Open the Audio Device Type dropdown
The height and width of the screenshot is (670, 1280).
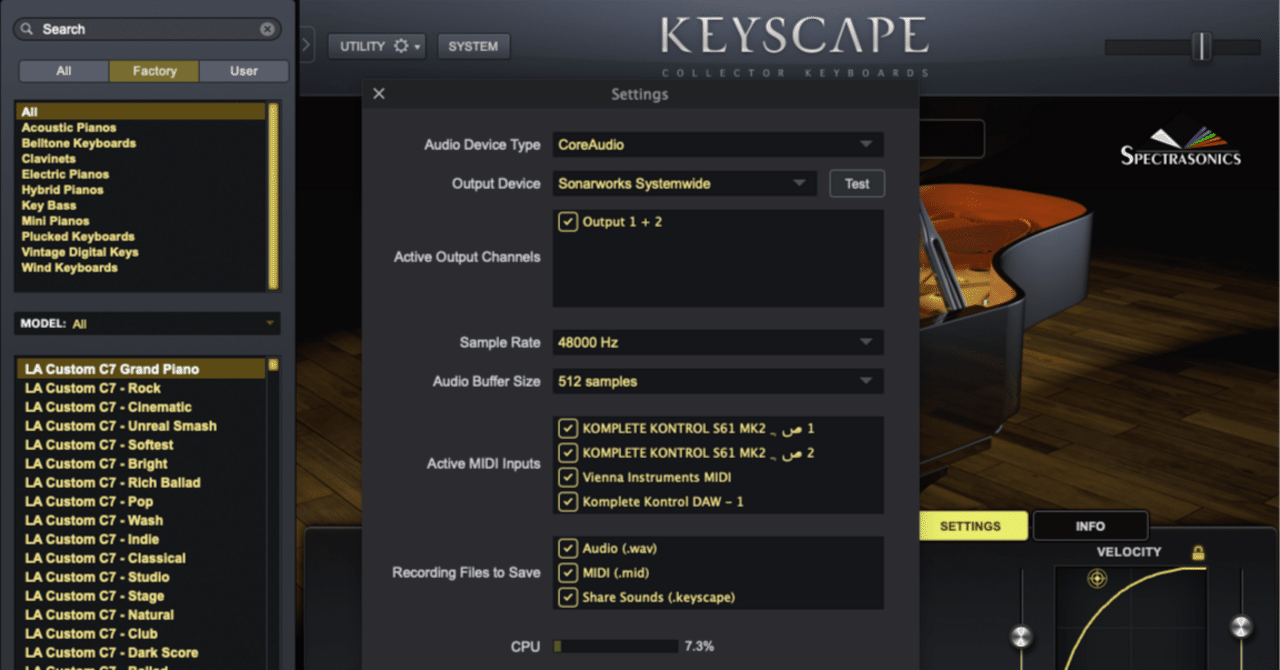pos(717,144)
